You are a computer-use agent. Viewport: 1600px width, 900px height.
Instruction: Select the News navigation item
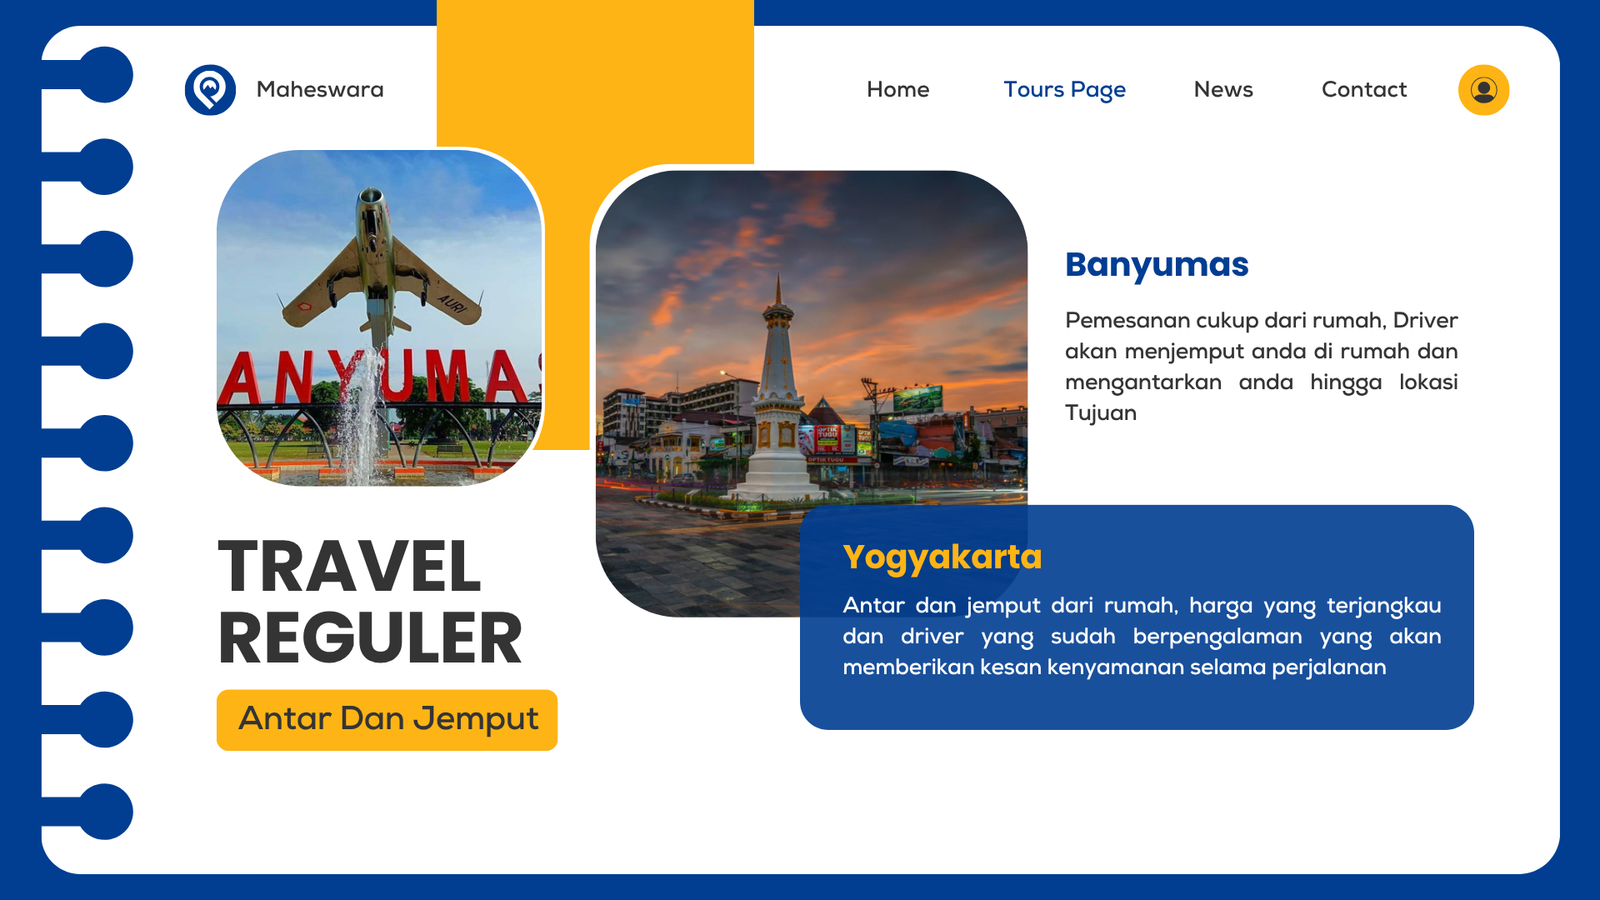coord(1223,90)
